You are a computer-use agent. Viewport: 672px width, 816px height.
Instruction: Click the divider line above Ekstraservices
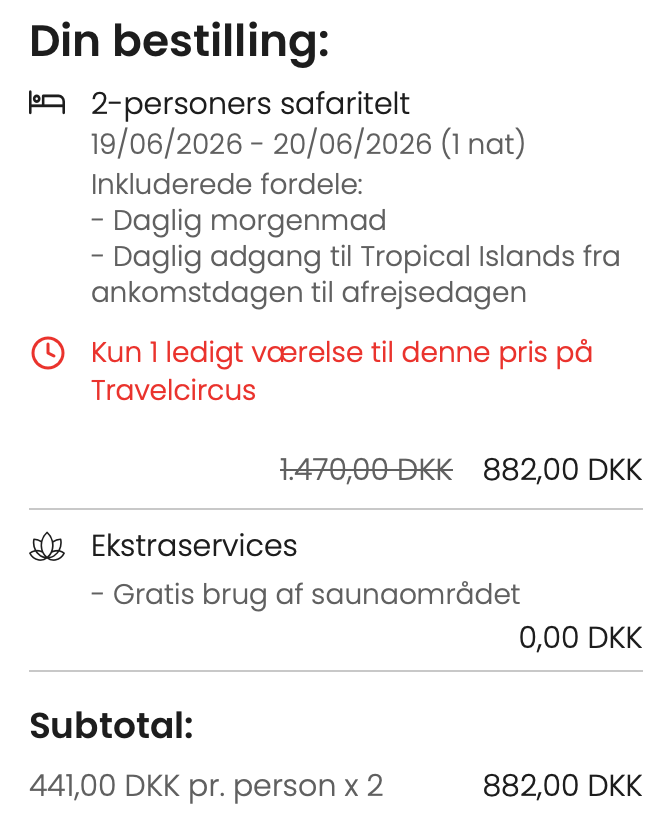pos(336,509)
